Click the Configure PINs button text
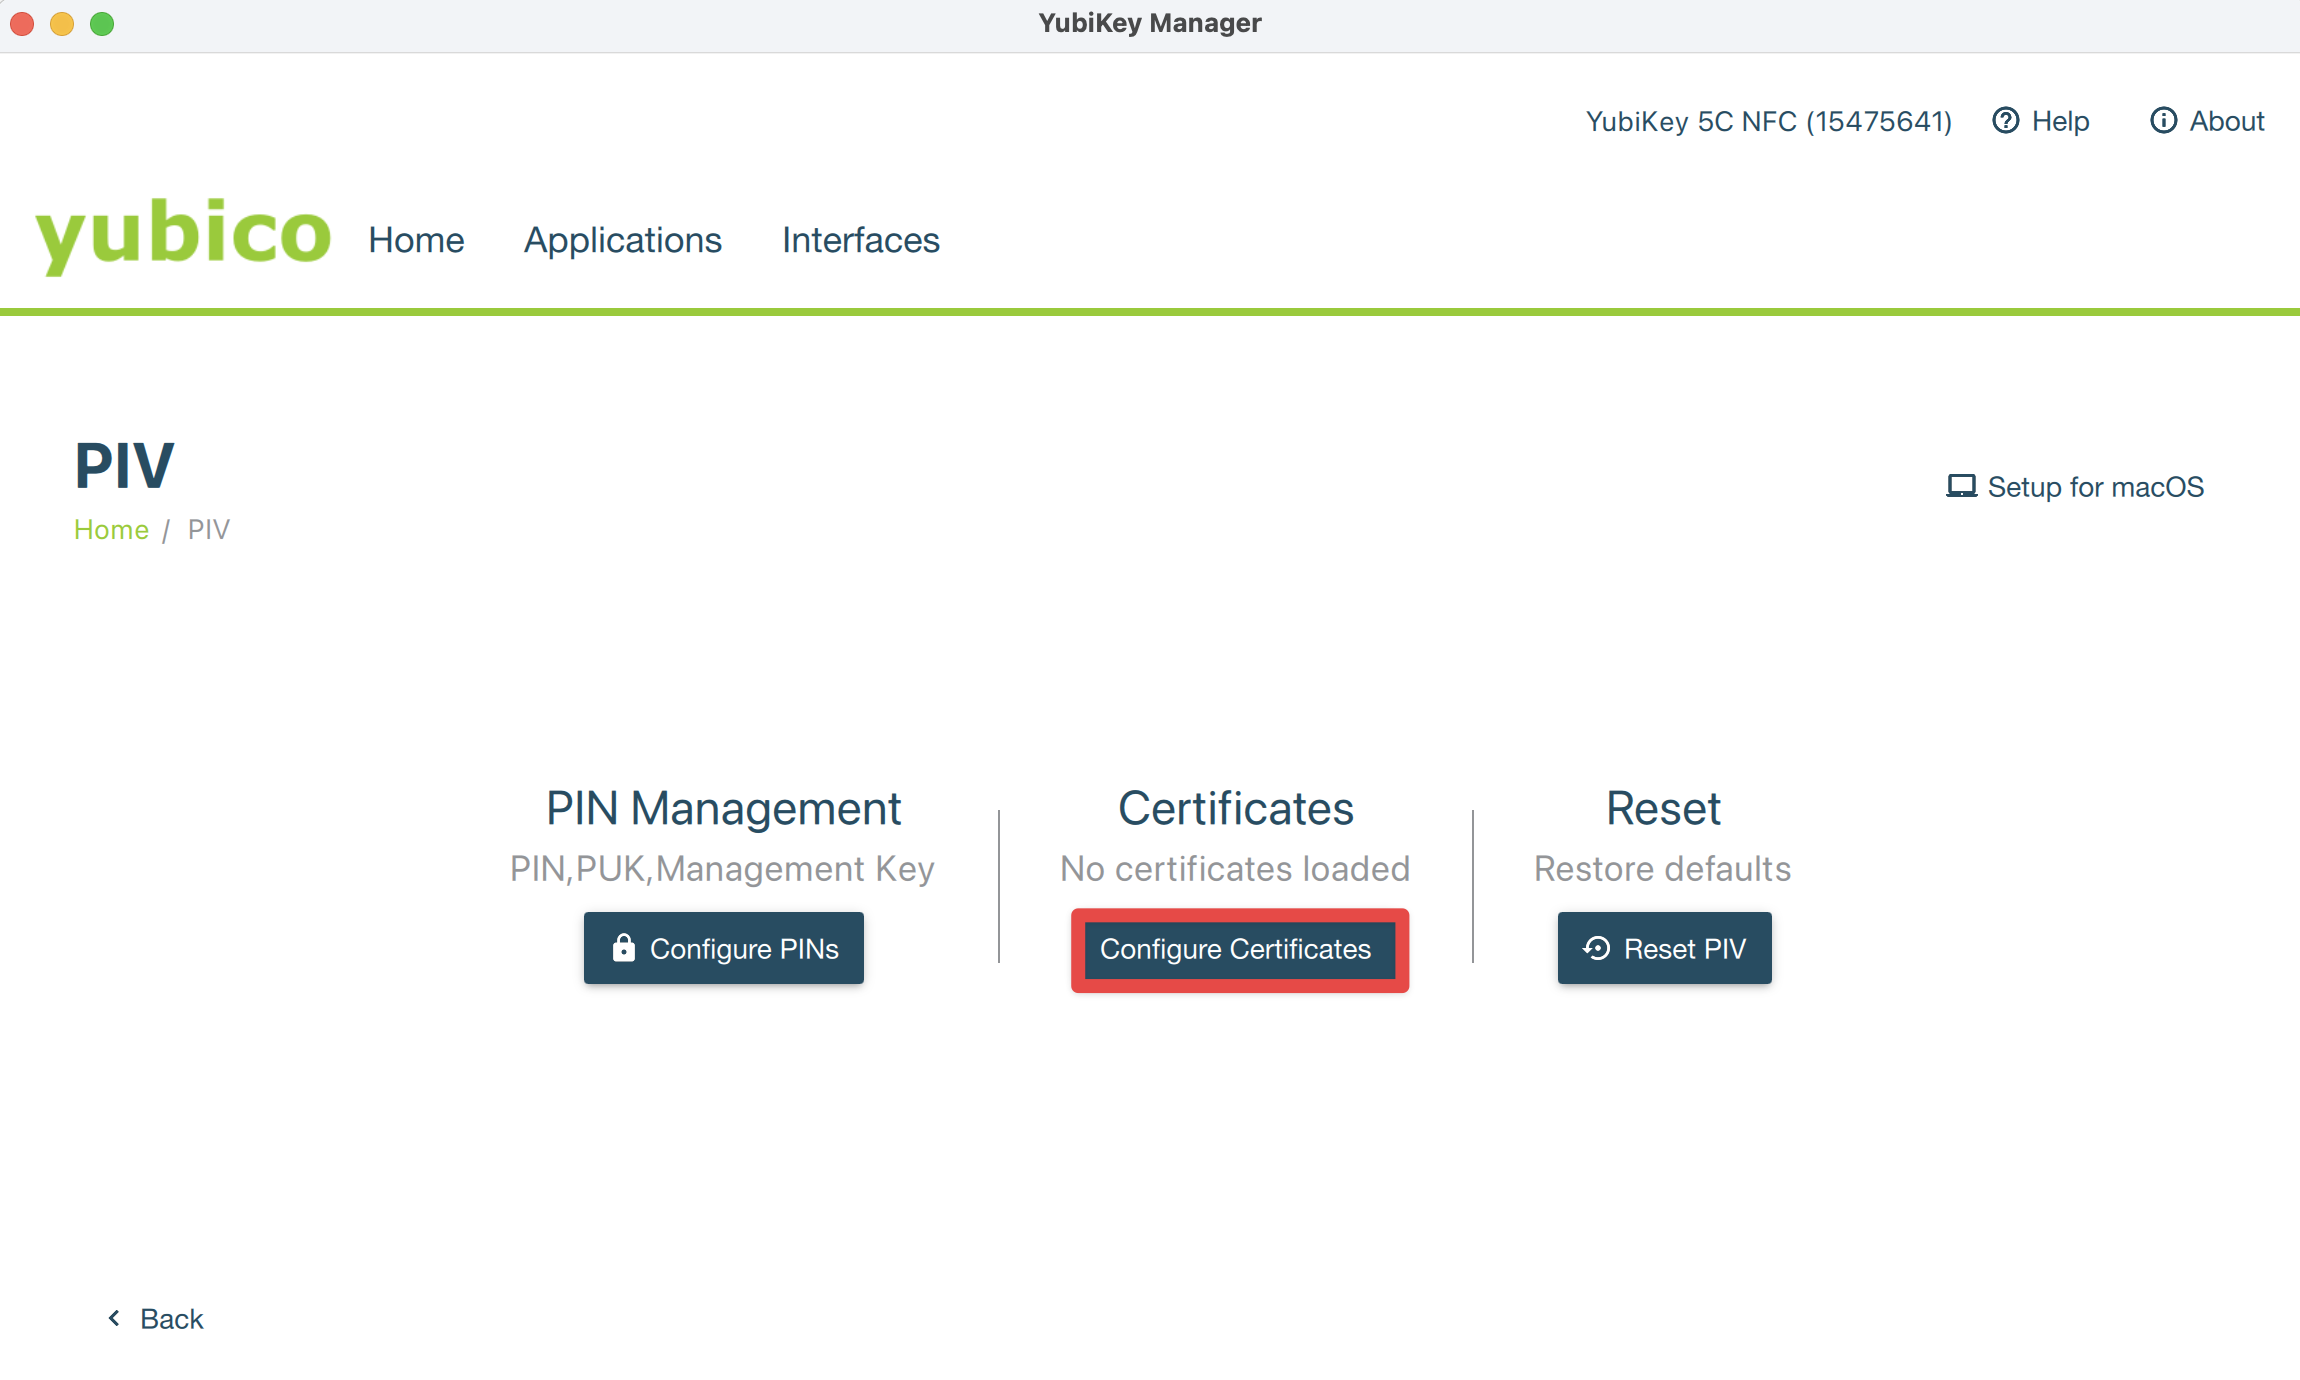Image resolution: width=2300 pixels, height=1380 pixels. pyautogui.click(x=744, y=948)
